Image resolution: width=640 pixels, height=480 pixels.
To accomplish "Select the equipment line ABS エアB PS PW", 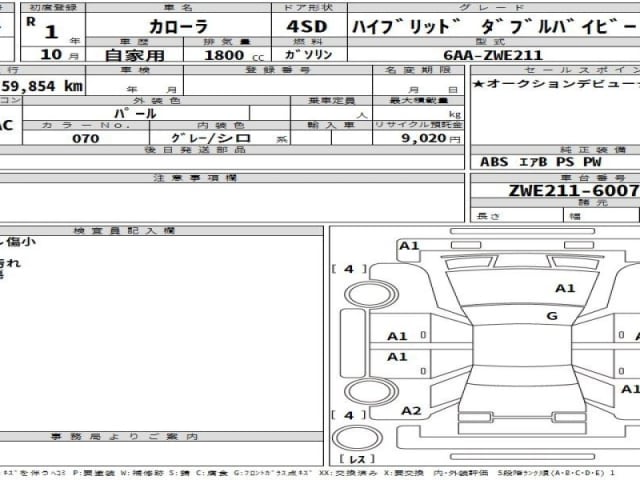I will click(540, 162).
